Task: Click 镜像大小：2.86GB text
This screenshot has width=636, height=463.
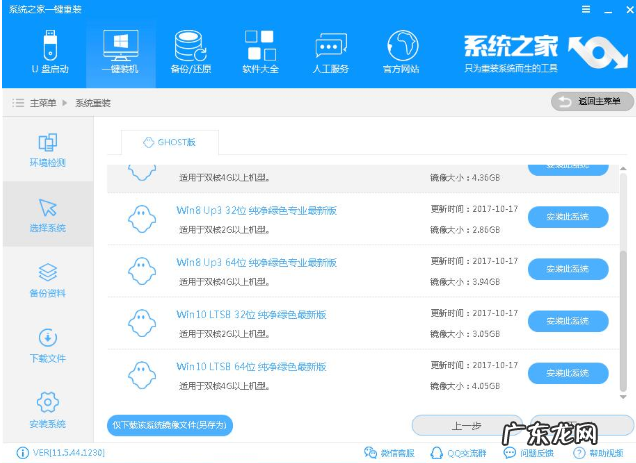Action: point(465,230)
